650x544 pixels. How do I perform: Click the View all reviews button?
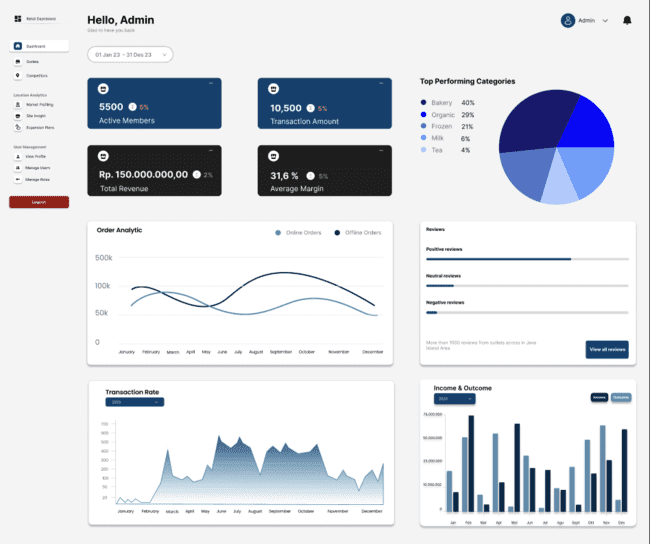point(607,350)
